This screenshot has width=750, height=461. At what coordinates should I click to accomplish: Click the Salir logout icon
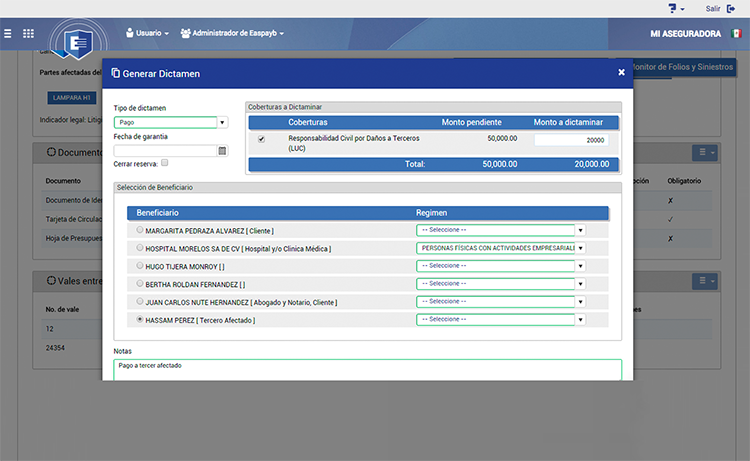coord(731,9)
